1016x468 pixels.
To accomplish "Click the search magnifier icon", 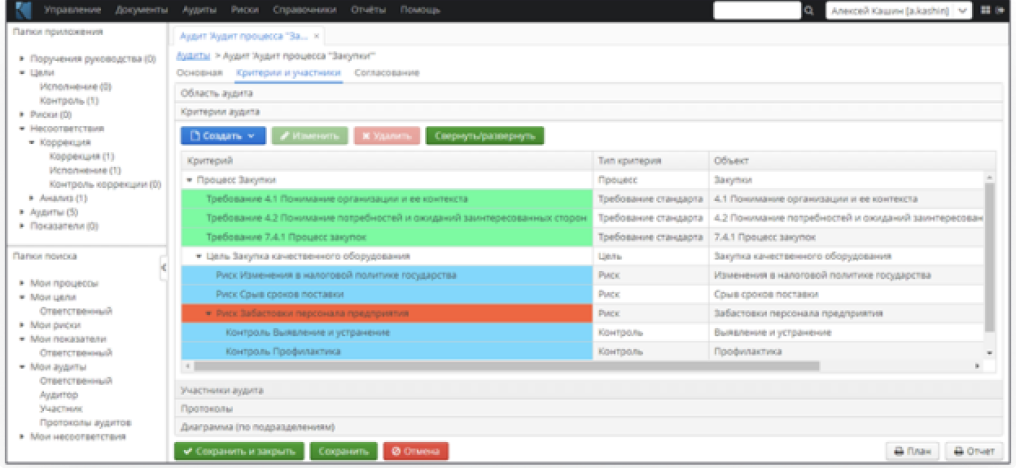I will [809, 10].
